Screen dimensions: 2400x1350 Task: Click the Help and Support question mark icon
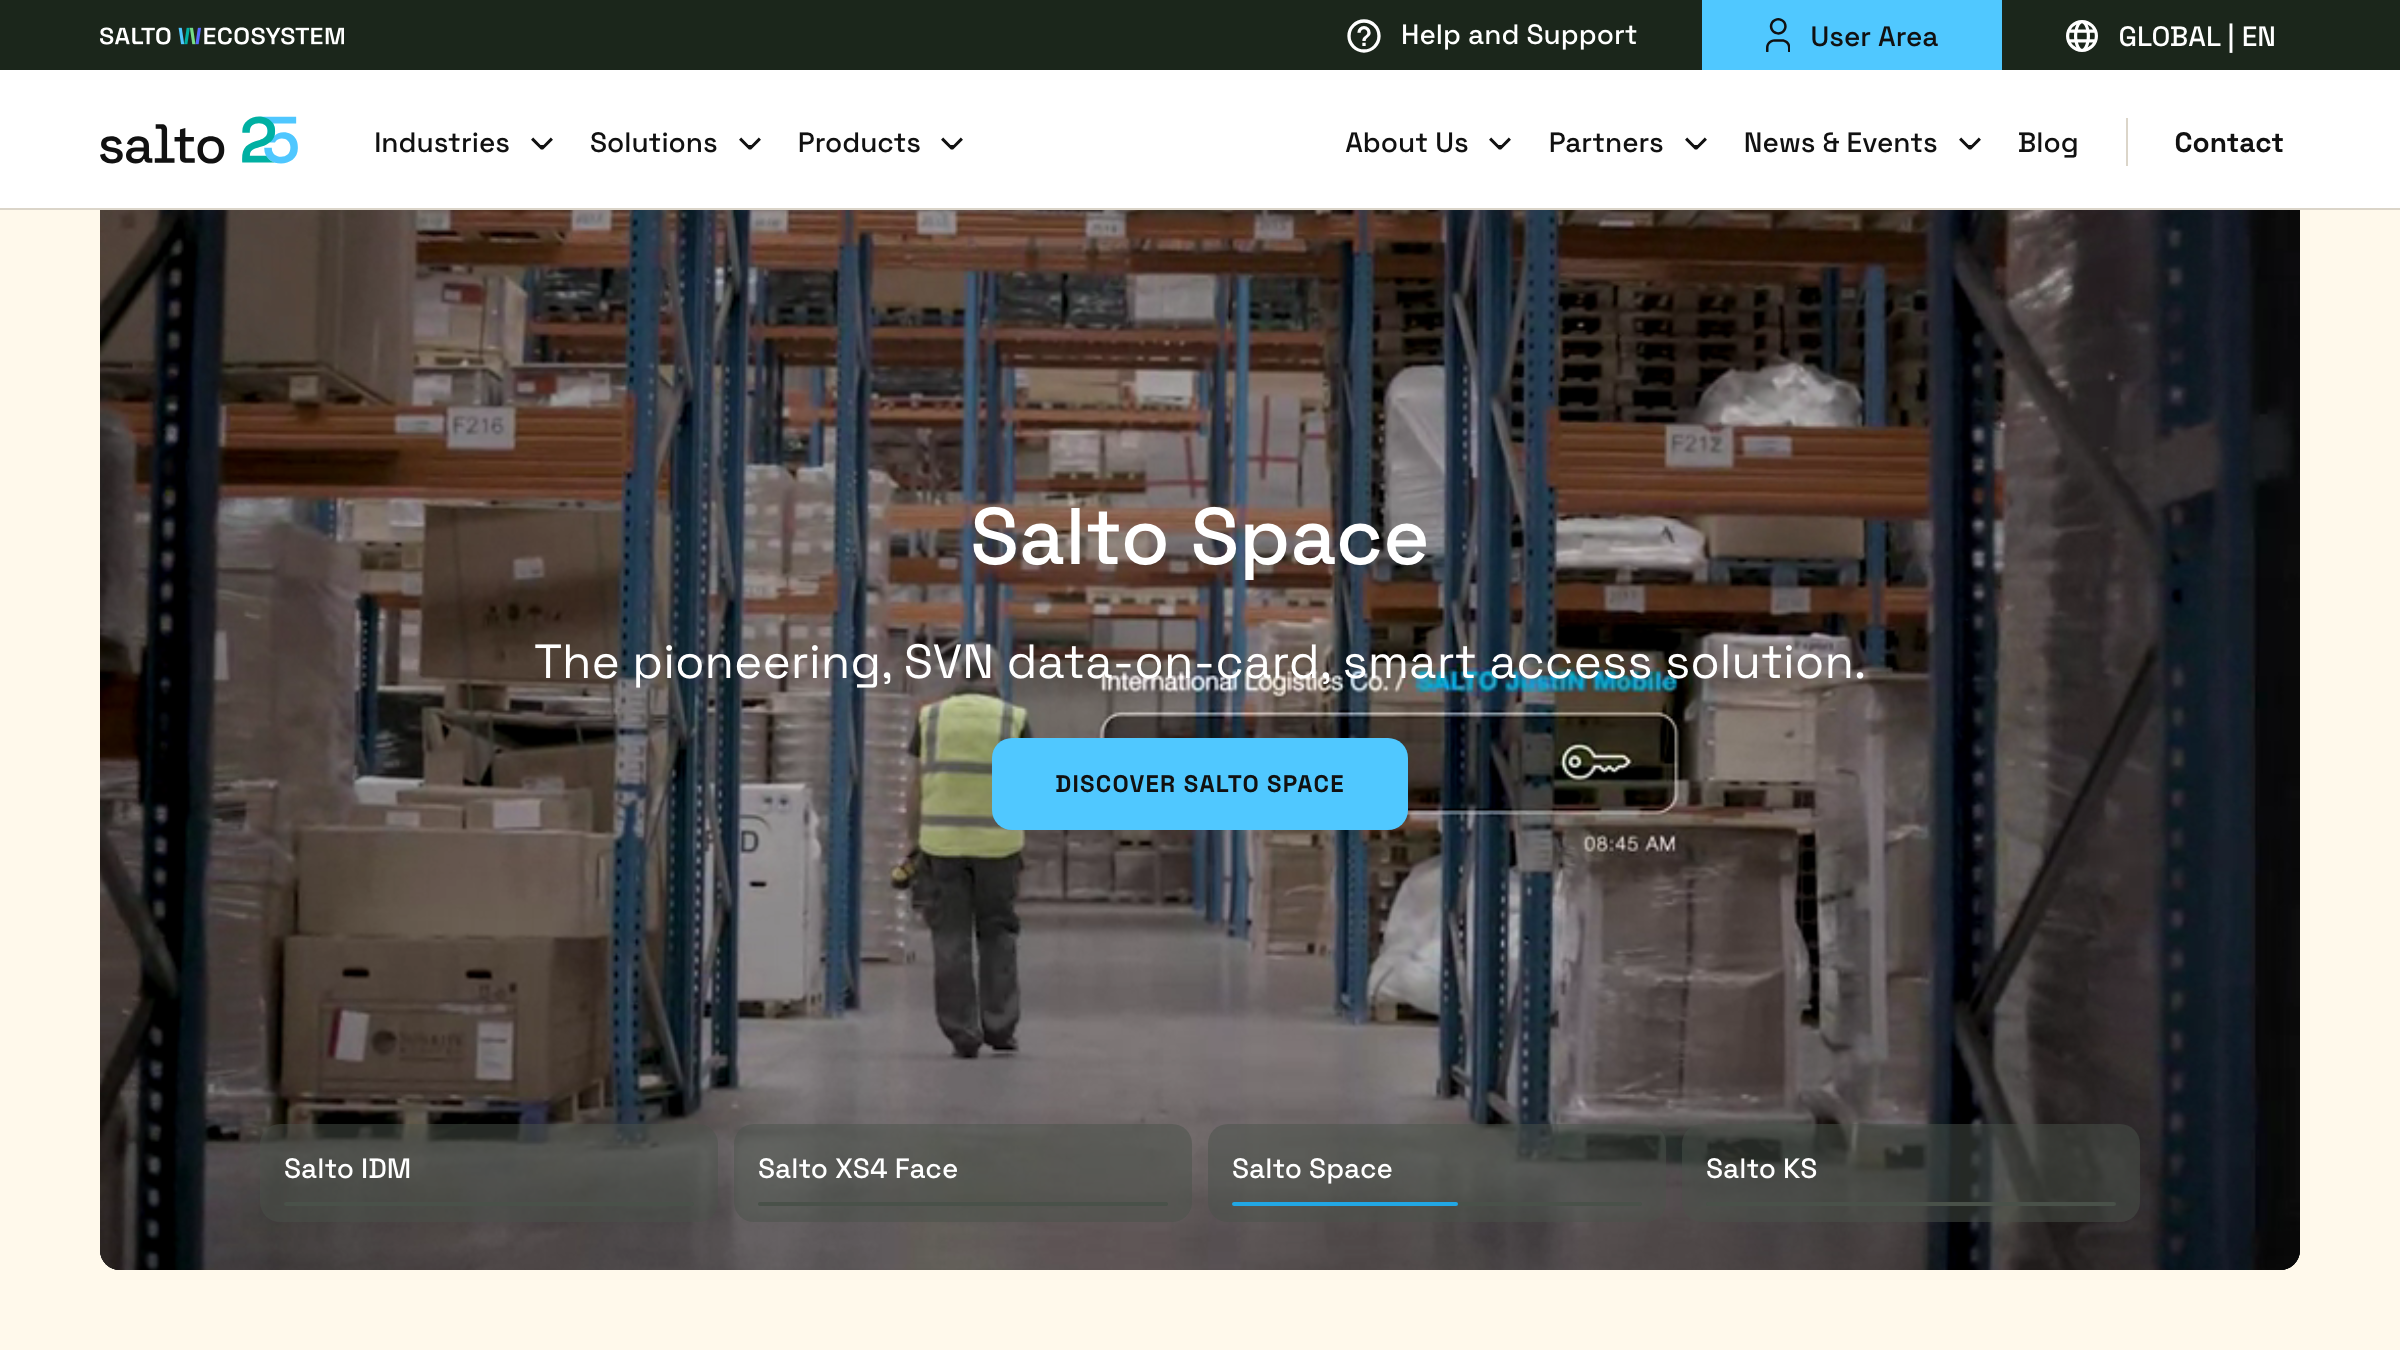(1363, 36)
